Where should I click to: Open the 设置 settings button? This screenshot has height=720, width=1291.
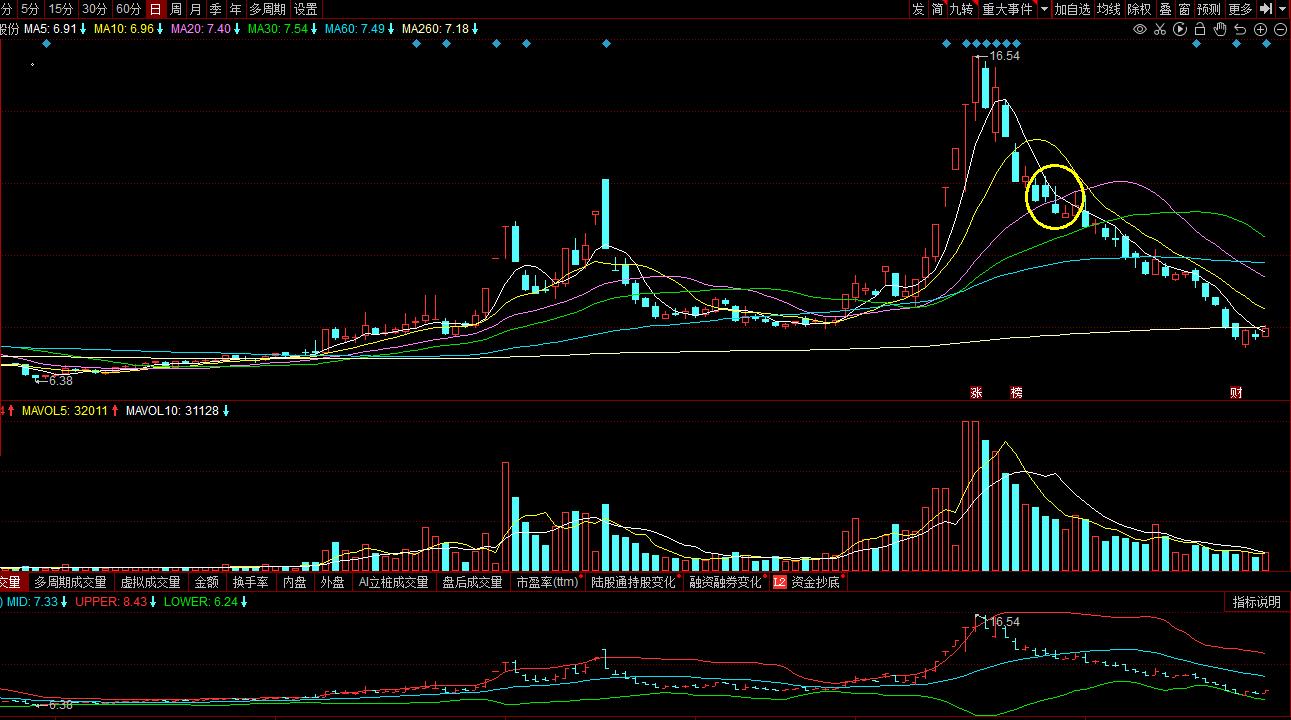click(x=305, y=9)
